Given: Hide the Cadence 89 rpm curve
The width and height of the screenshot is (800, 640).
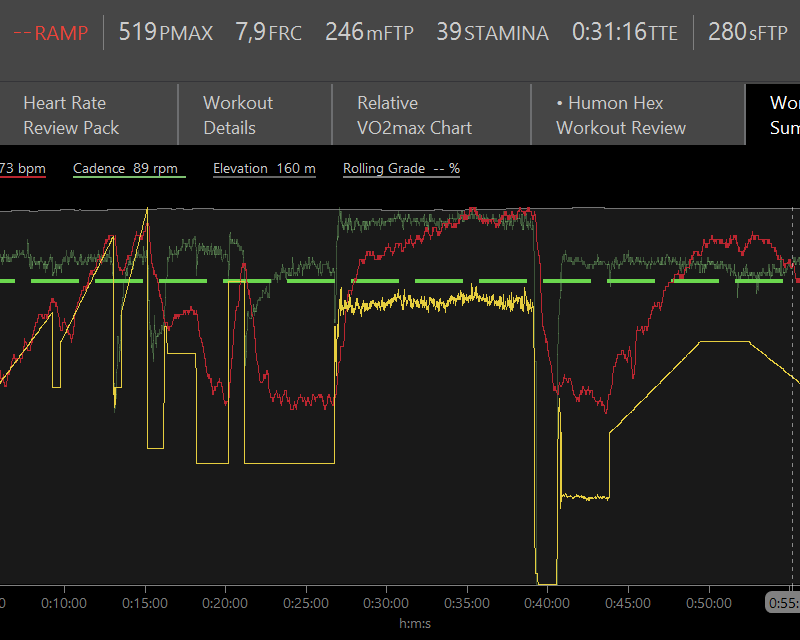Looking at the screenshot, I should click(x=128, y=168).
